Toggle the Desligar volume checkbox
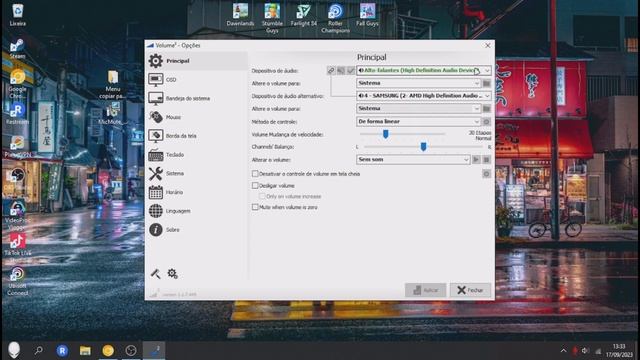The image size is (640, 360). (x=255, y=186)
